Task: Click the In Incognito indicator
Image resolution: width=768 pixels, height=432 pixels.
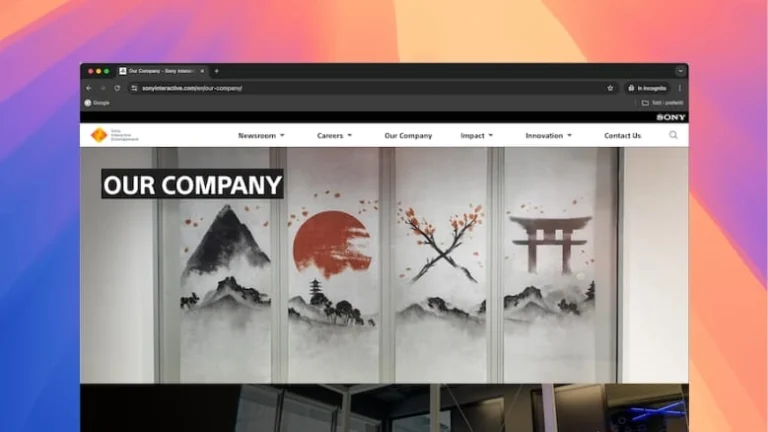Action: 647,88
